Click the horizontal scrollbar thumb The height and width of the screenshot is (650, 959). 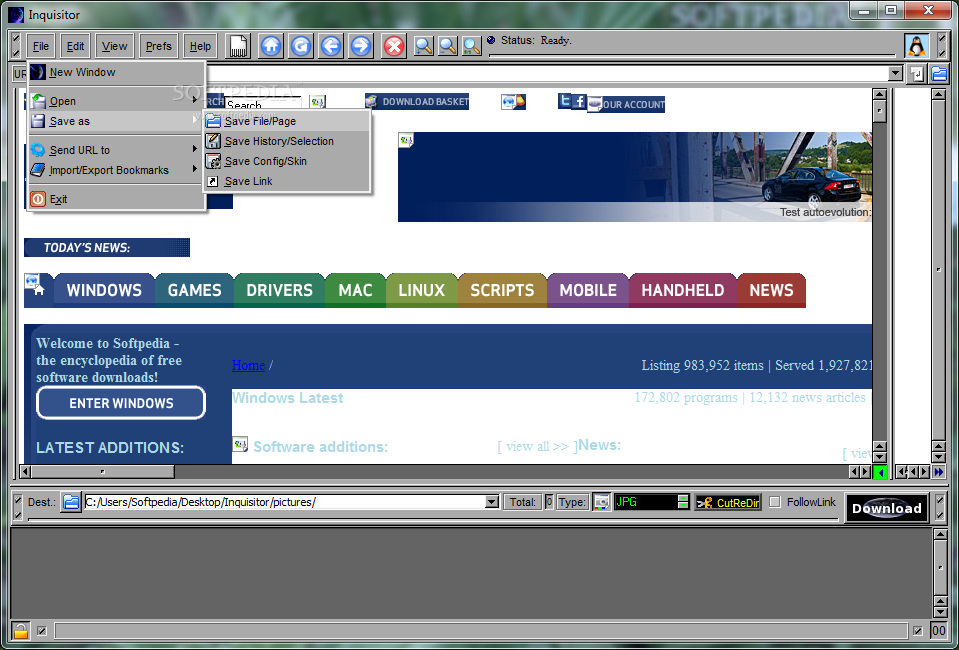pyautogui.click(x=103, y=471)
